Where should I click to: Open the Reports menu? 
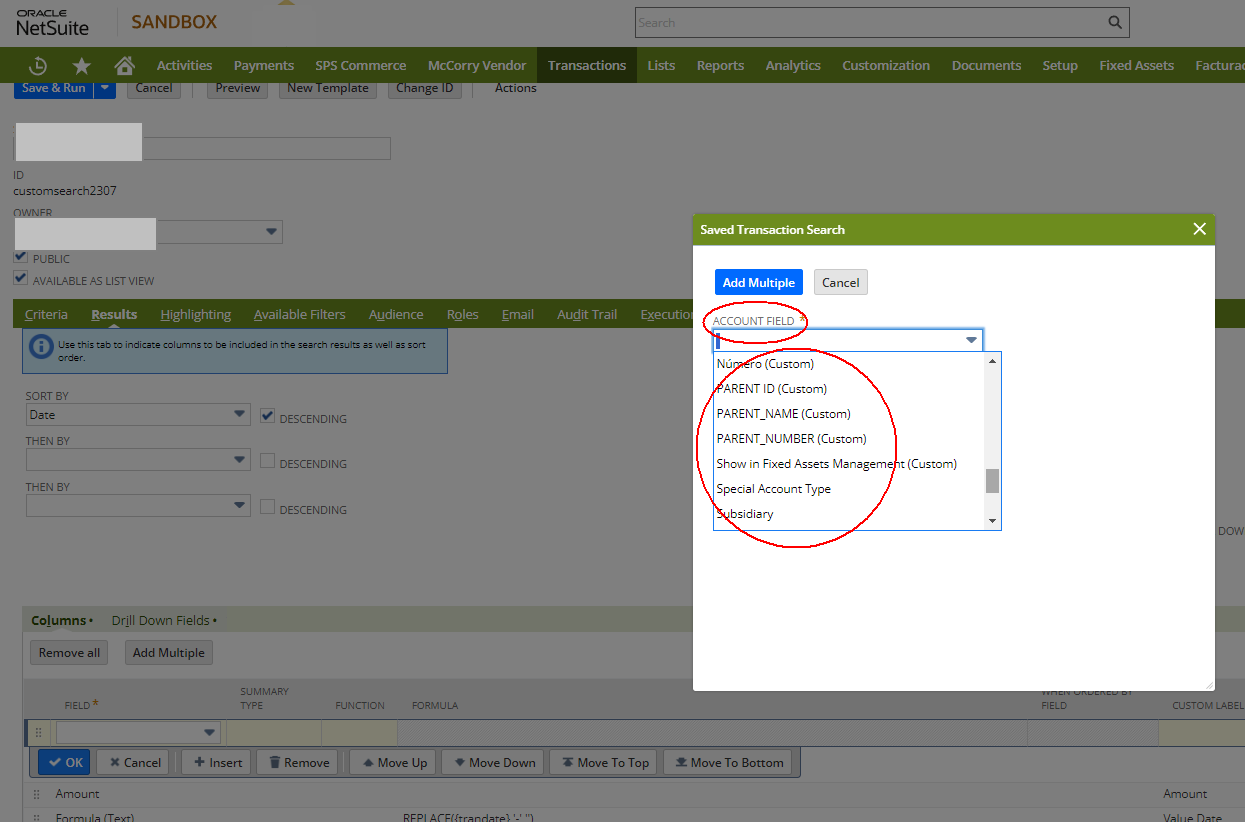pyautogui.click(x=720, y=66)
